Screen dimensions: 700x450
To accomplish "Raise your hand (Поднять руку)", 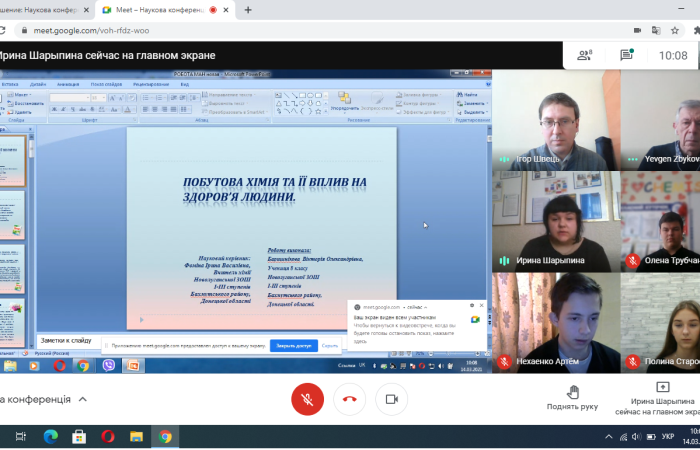I will pyautogui.click(x=572, y=397).
